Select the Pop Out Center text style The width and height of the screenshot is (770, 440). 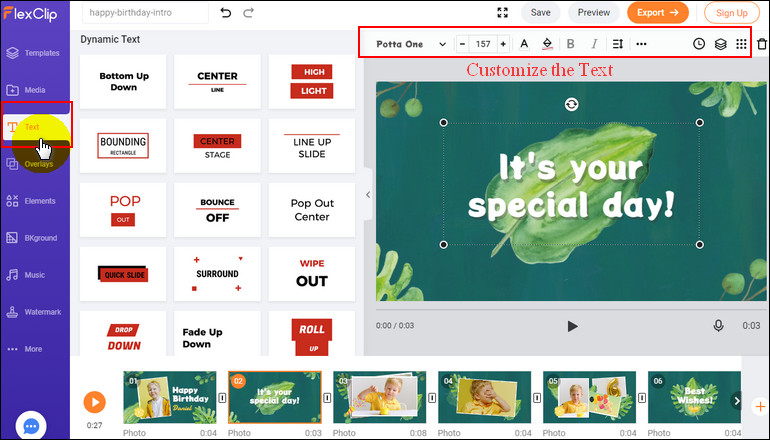click(312, 210)
